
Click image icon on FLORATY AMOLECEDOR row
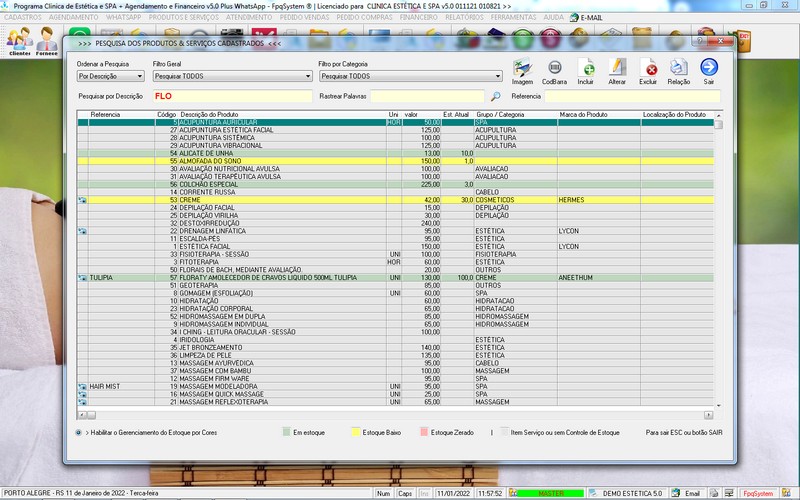[x=82, y=278]
